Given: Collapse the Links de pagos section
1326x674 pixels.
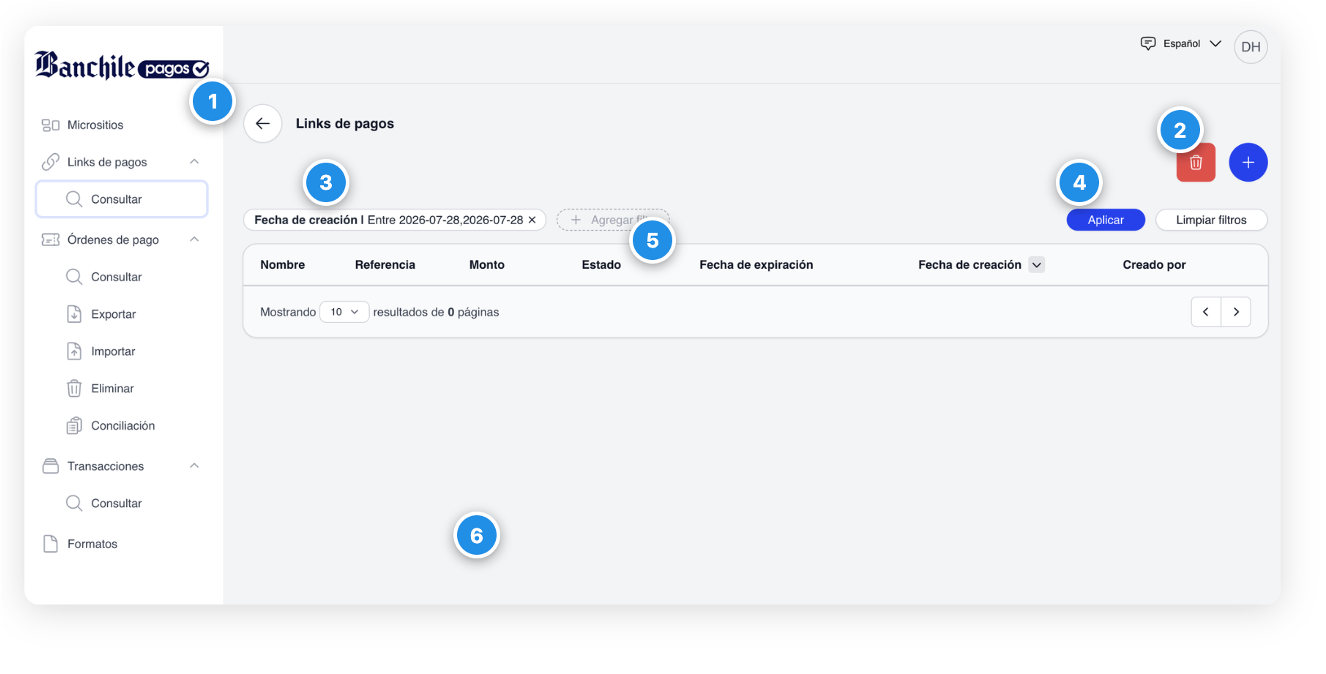Looking at the screenshot, I should [194, 162].
